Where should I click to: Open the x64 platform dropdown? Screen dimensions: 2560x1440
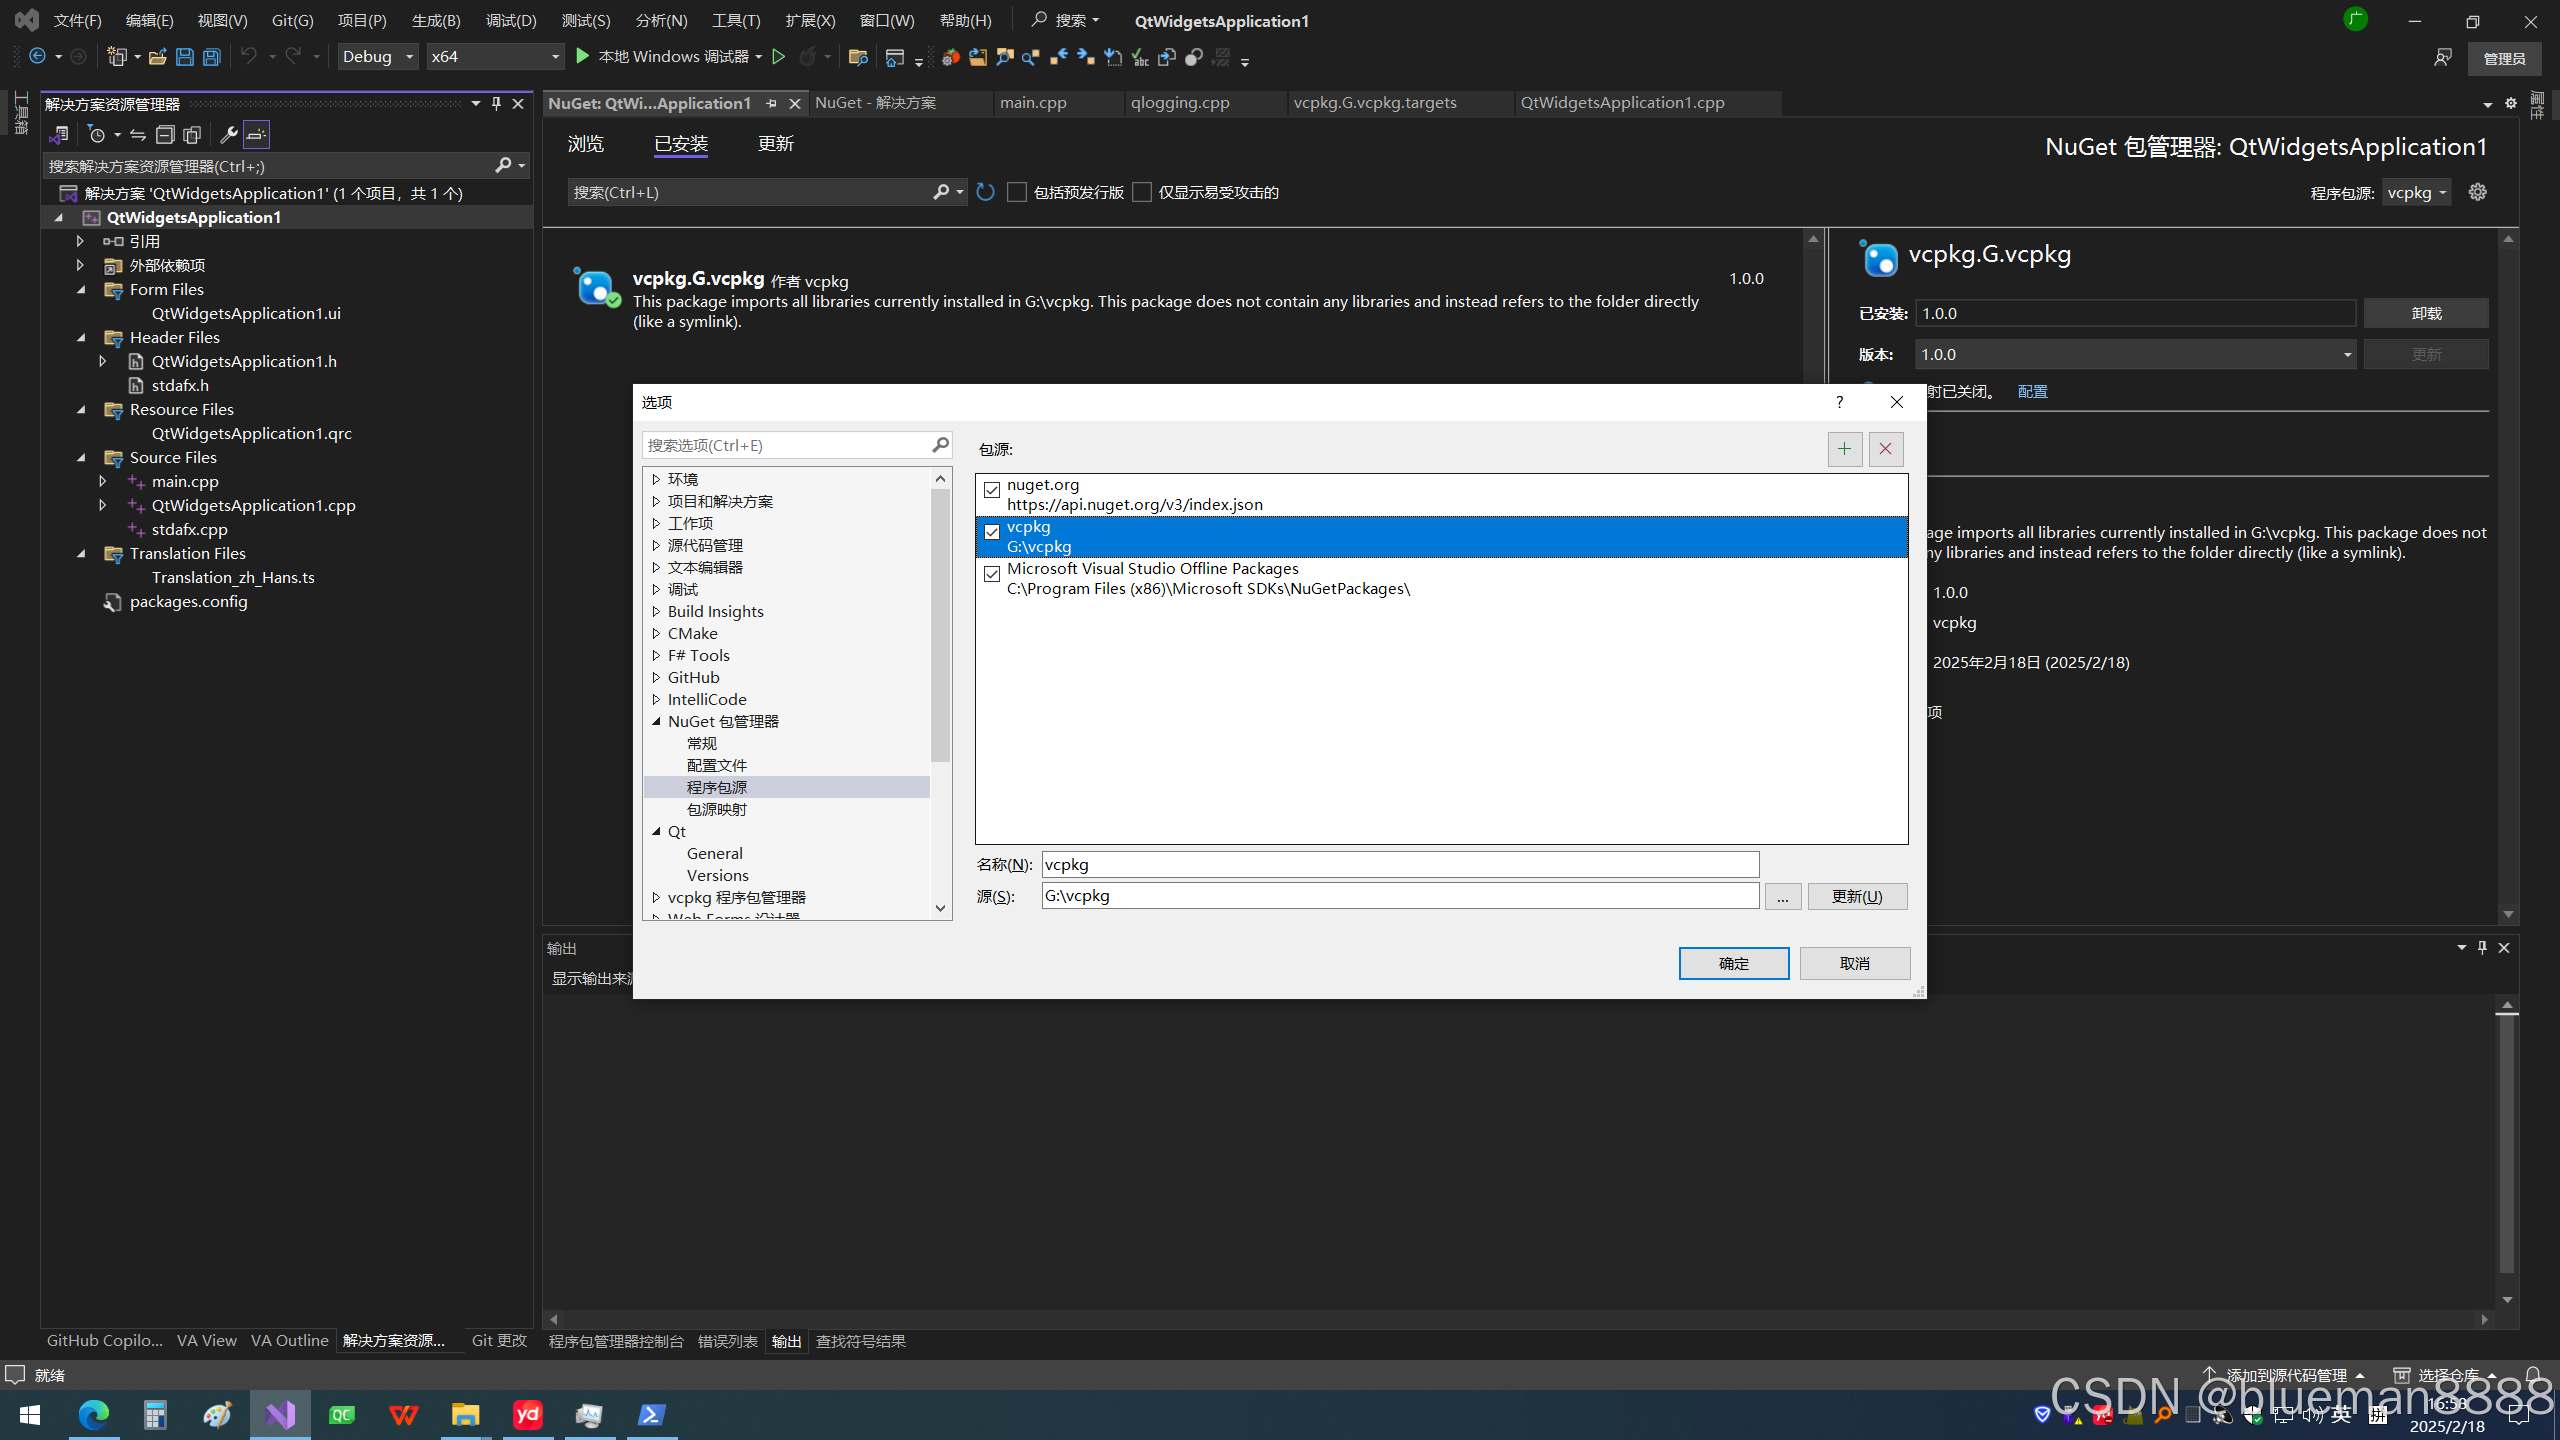(x=495, y=57)
